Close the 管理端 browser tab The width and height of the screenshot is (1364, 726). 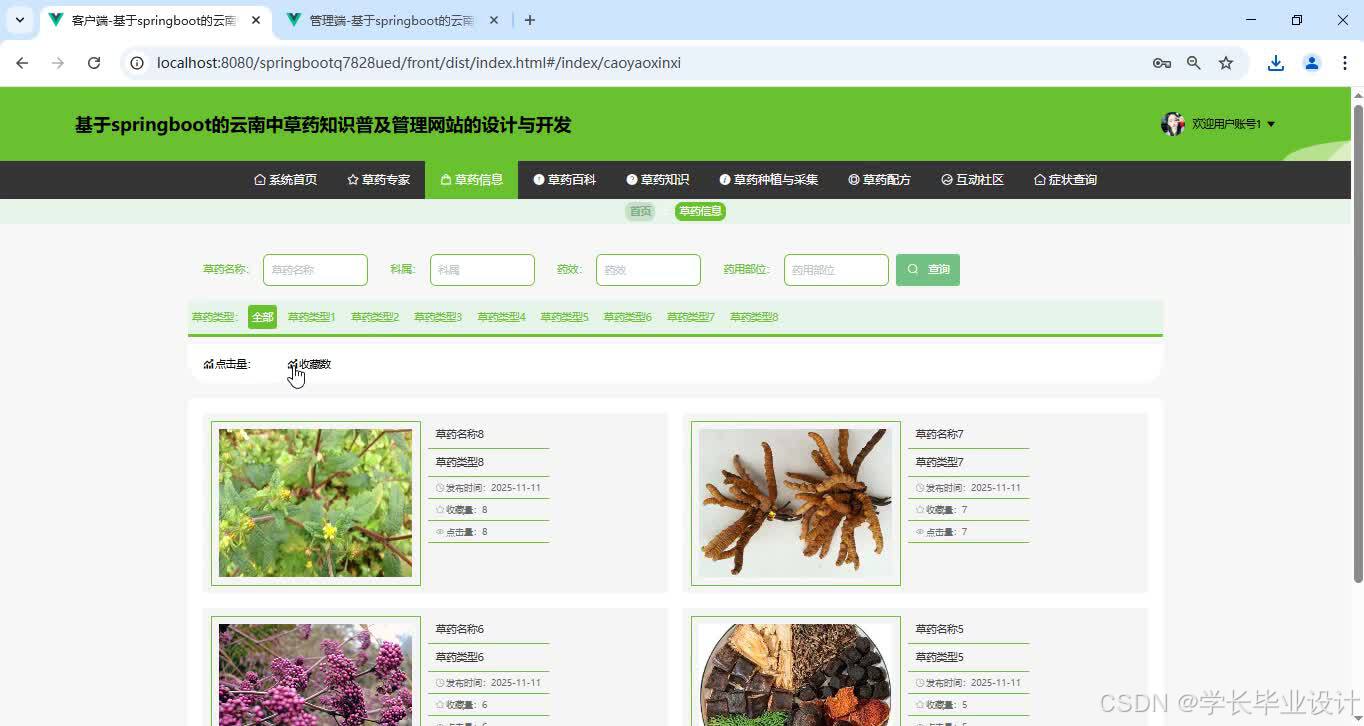click(x=494, y=20)
